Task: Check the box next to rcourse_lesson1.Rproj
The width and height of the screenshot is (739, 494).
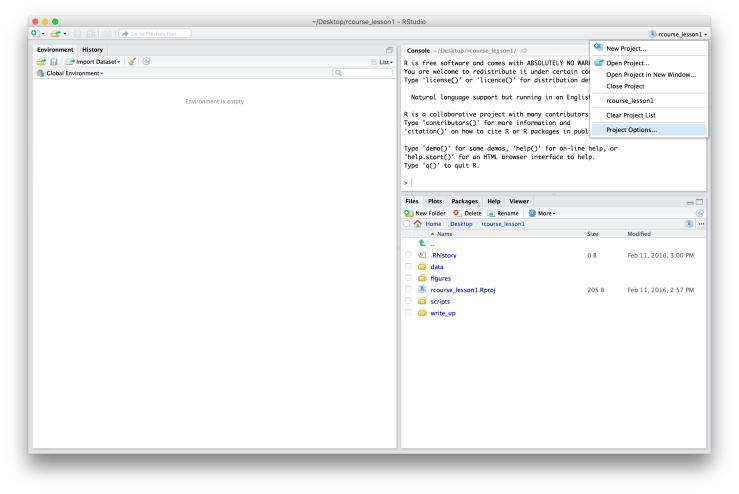Action: [x=408, y=289]
